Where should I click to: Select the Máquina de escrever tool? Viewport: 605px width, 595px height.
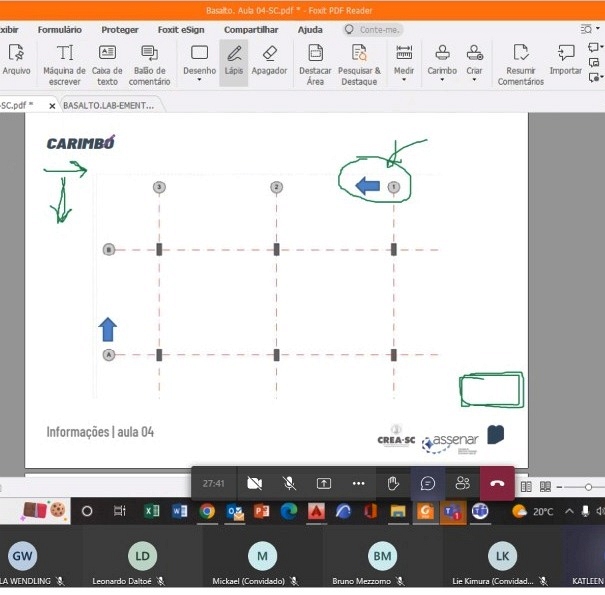pos(64,64)
